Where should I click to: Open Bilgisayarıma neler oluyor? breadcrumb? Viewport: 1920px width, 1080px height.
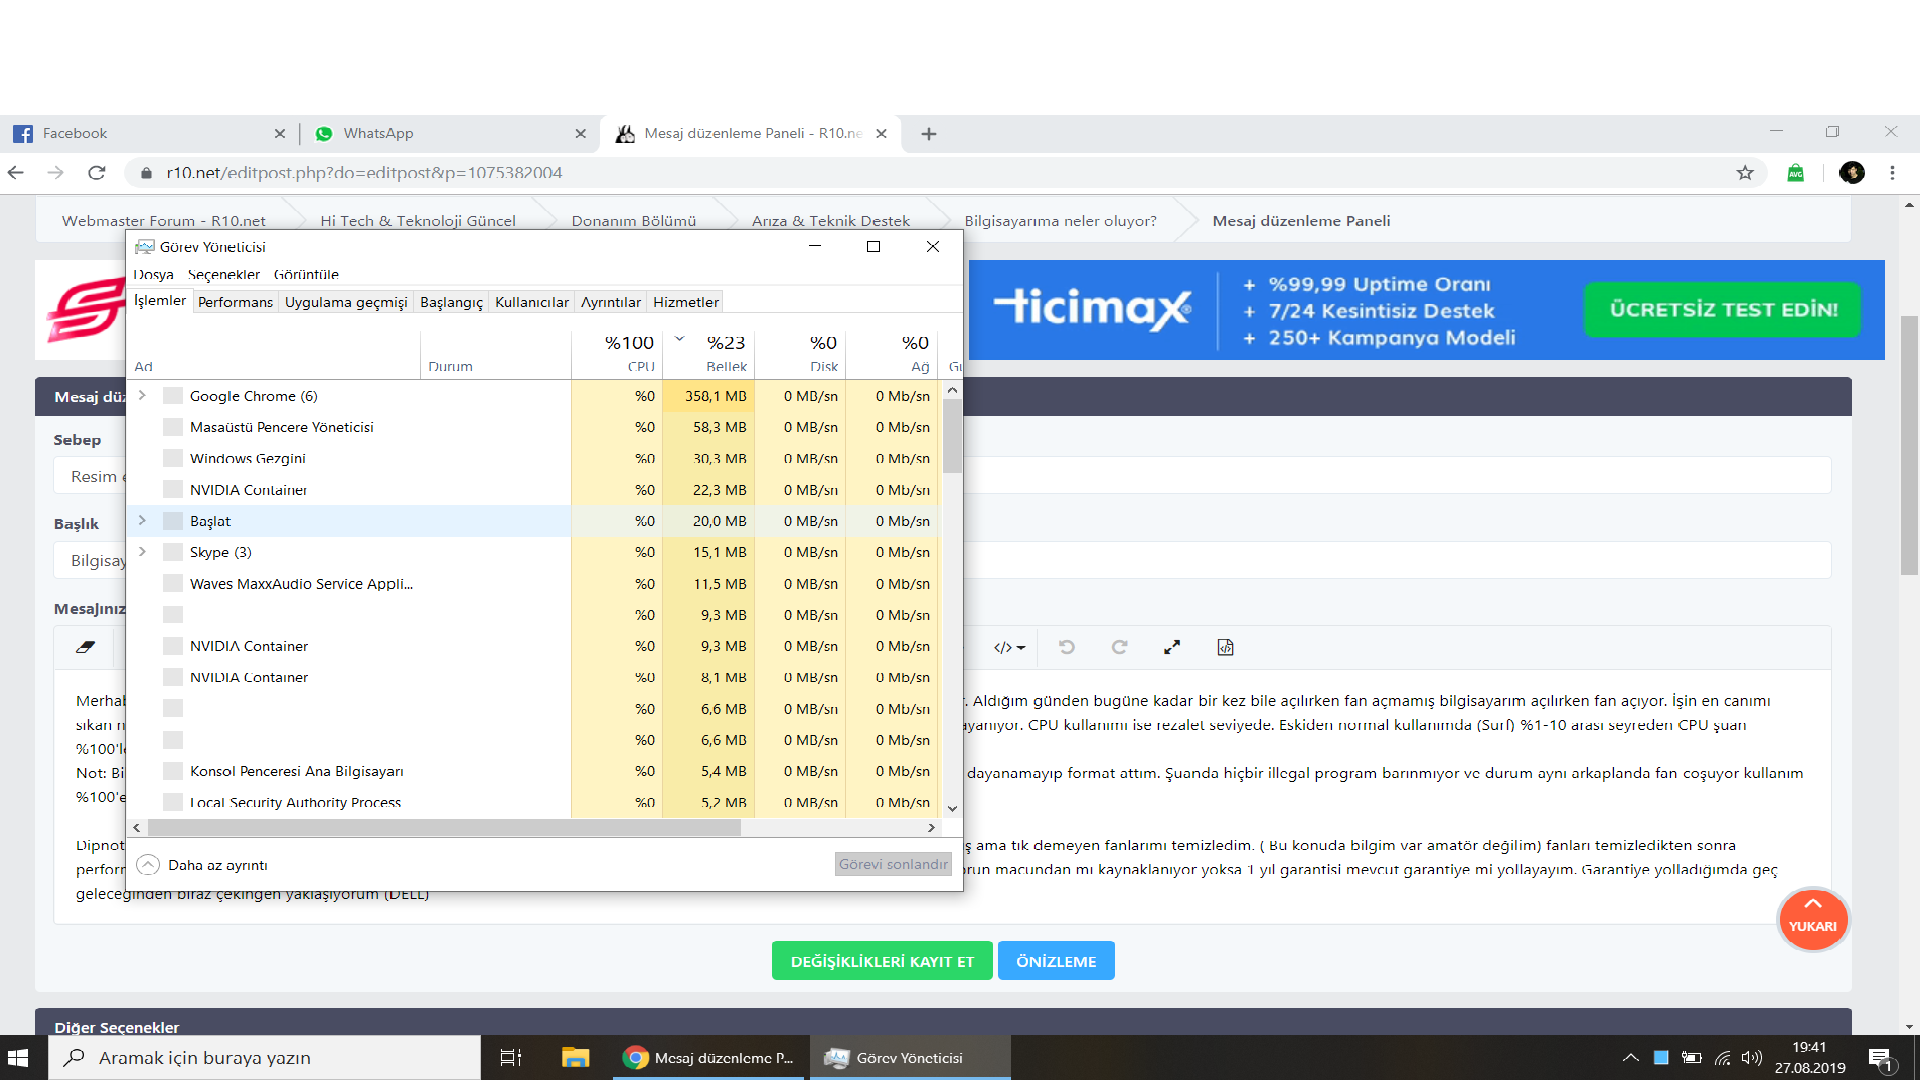pos(1060,221)
